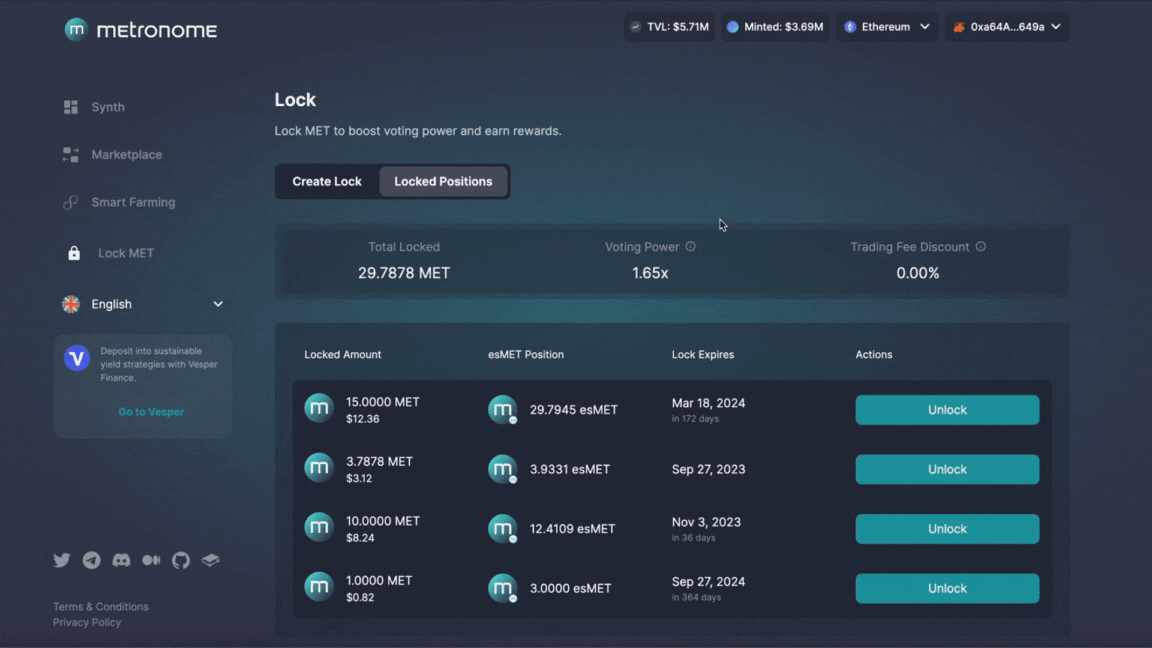Click the esMET icon for 3.9331 esMET

[x=503, y=469]
